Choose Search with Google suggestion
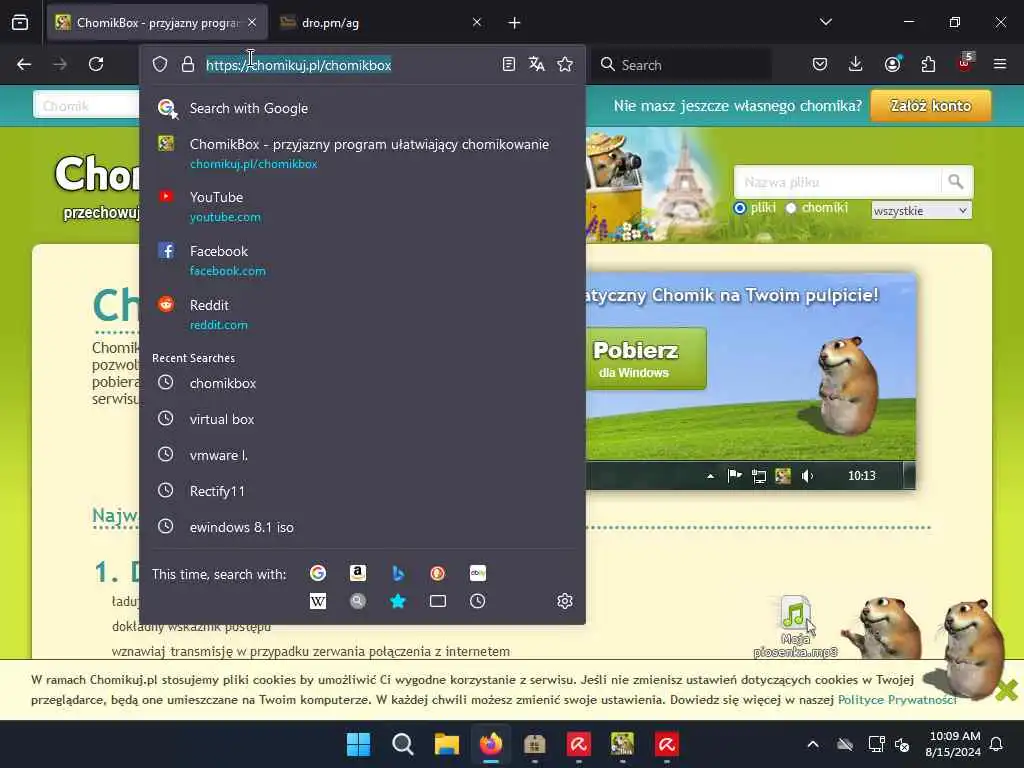The image size is (1024, 768). point(362,108)
